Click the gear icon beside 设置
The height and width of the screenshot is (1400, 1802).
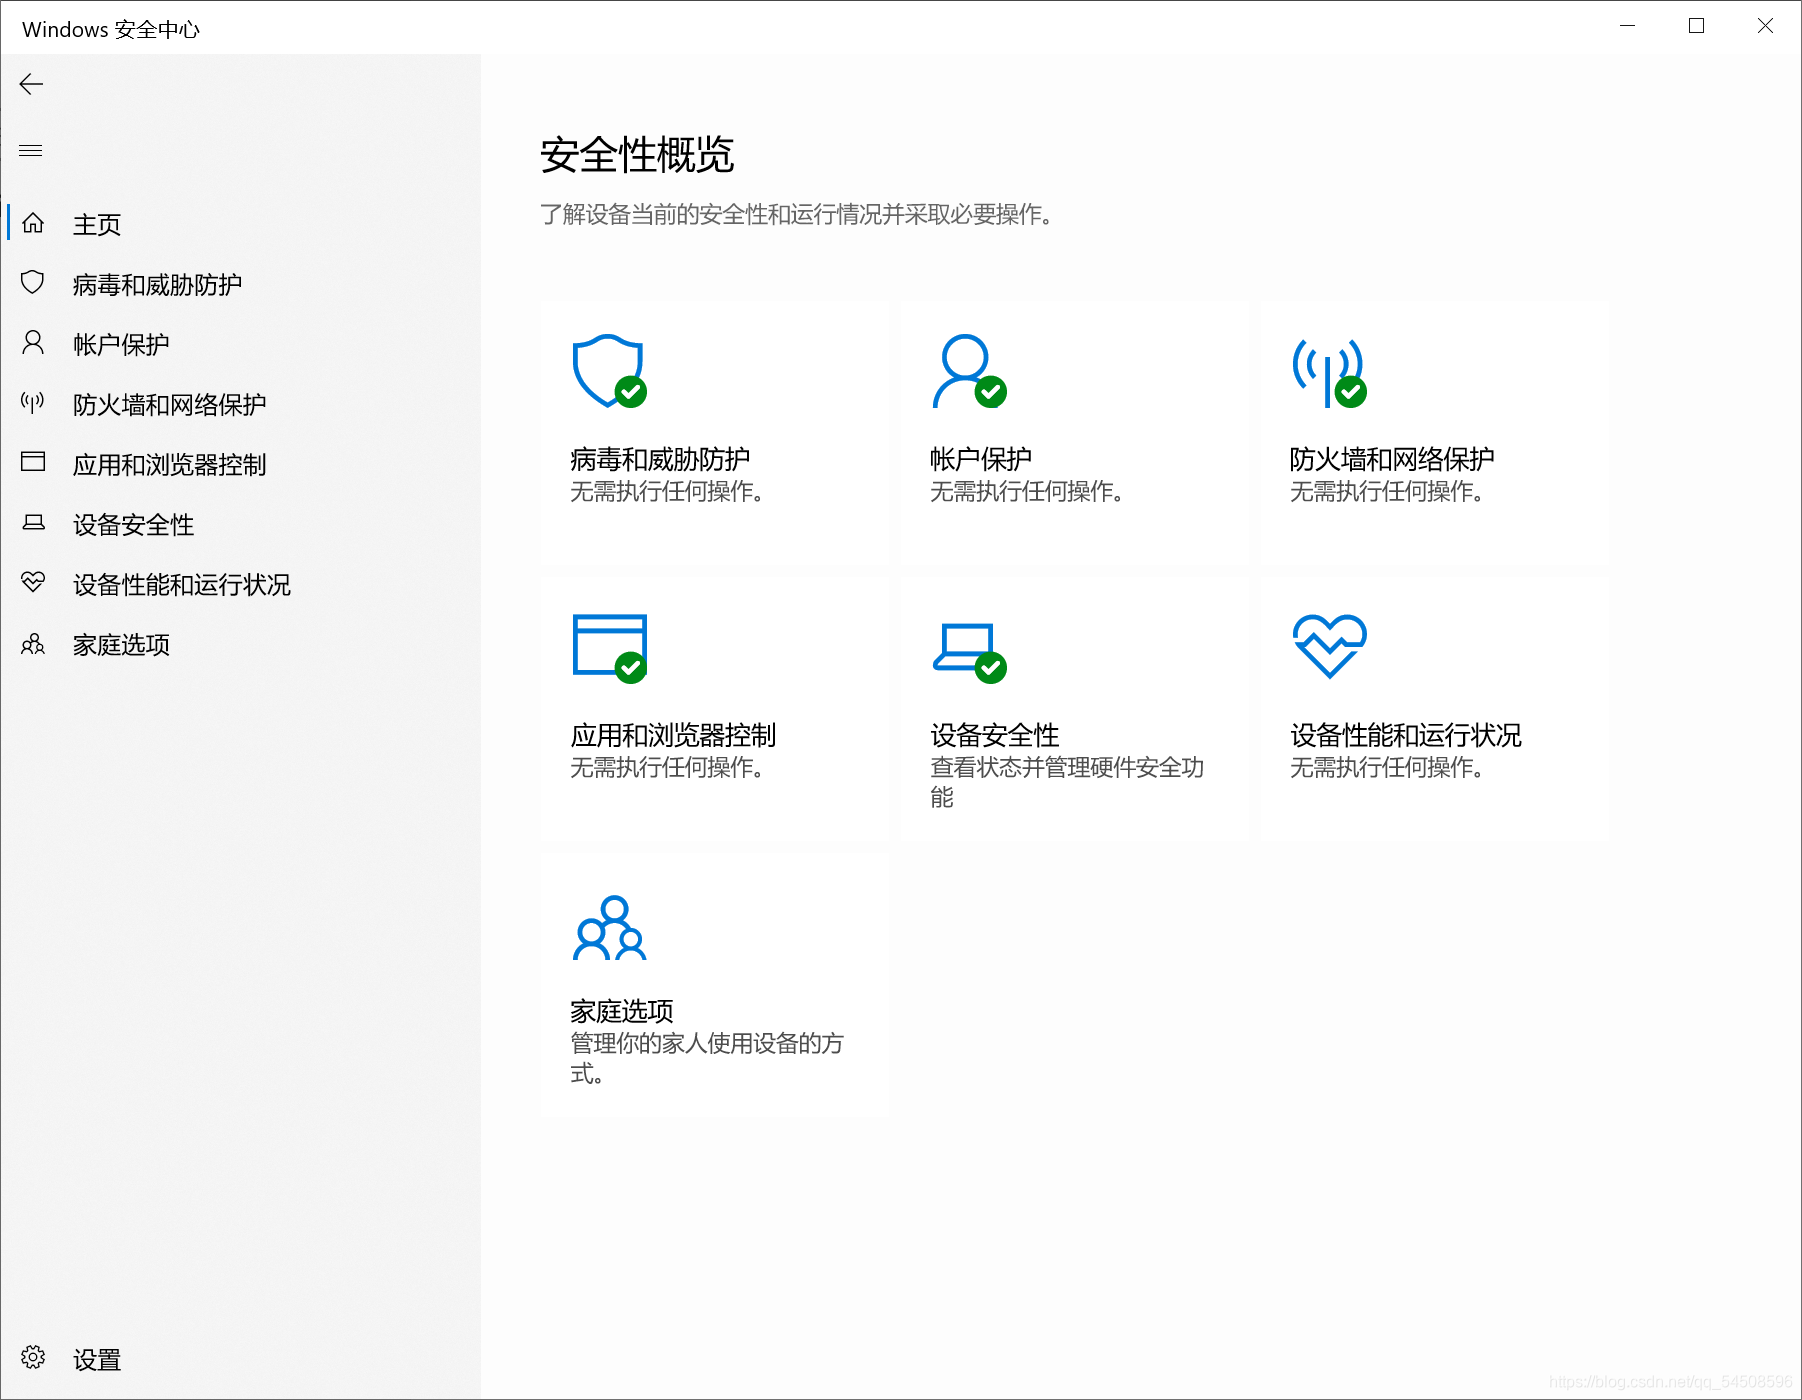(33, 1357)
